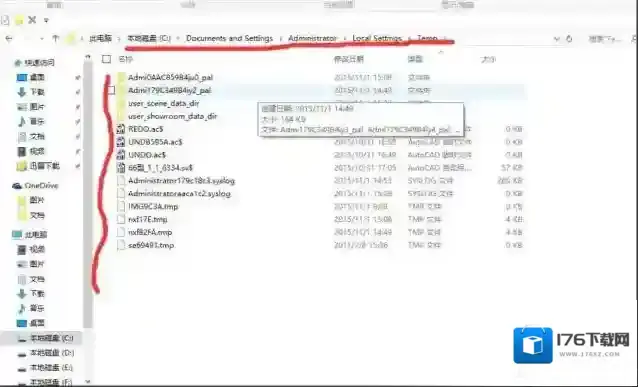638x387 pixels.
Task: Click 本地磁盘 (C:) in the address breadcrumb
Action: click(149, 38)
